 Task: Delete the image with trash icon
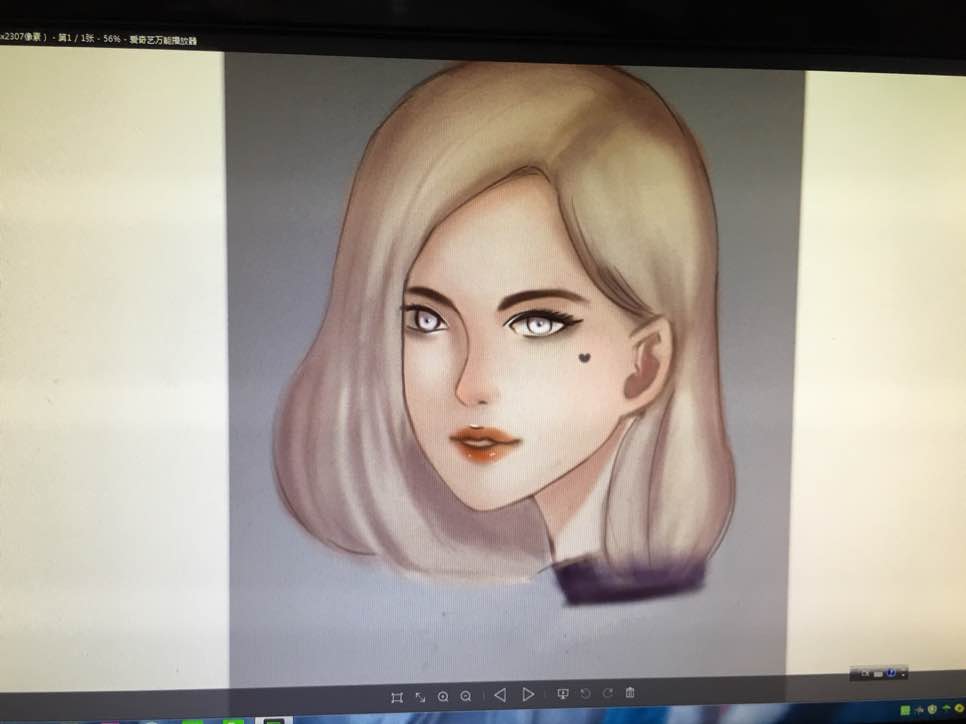(630, 692)
